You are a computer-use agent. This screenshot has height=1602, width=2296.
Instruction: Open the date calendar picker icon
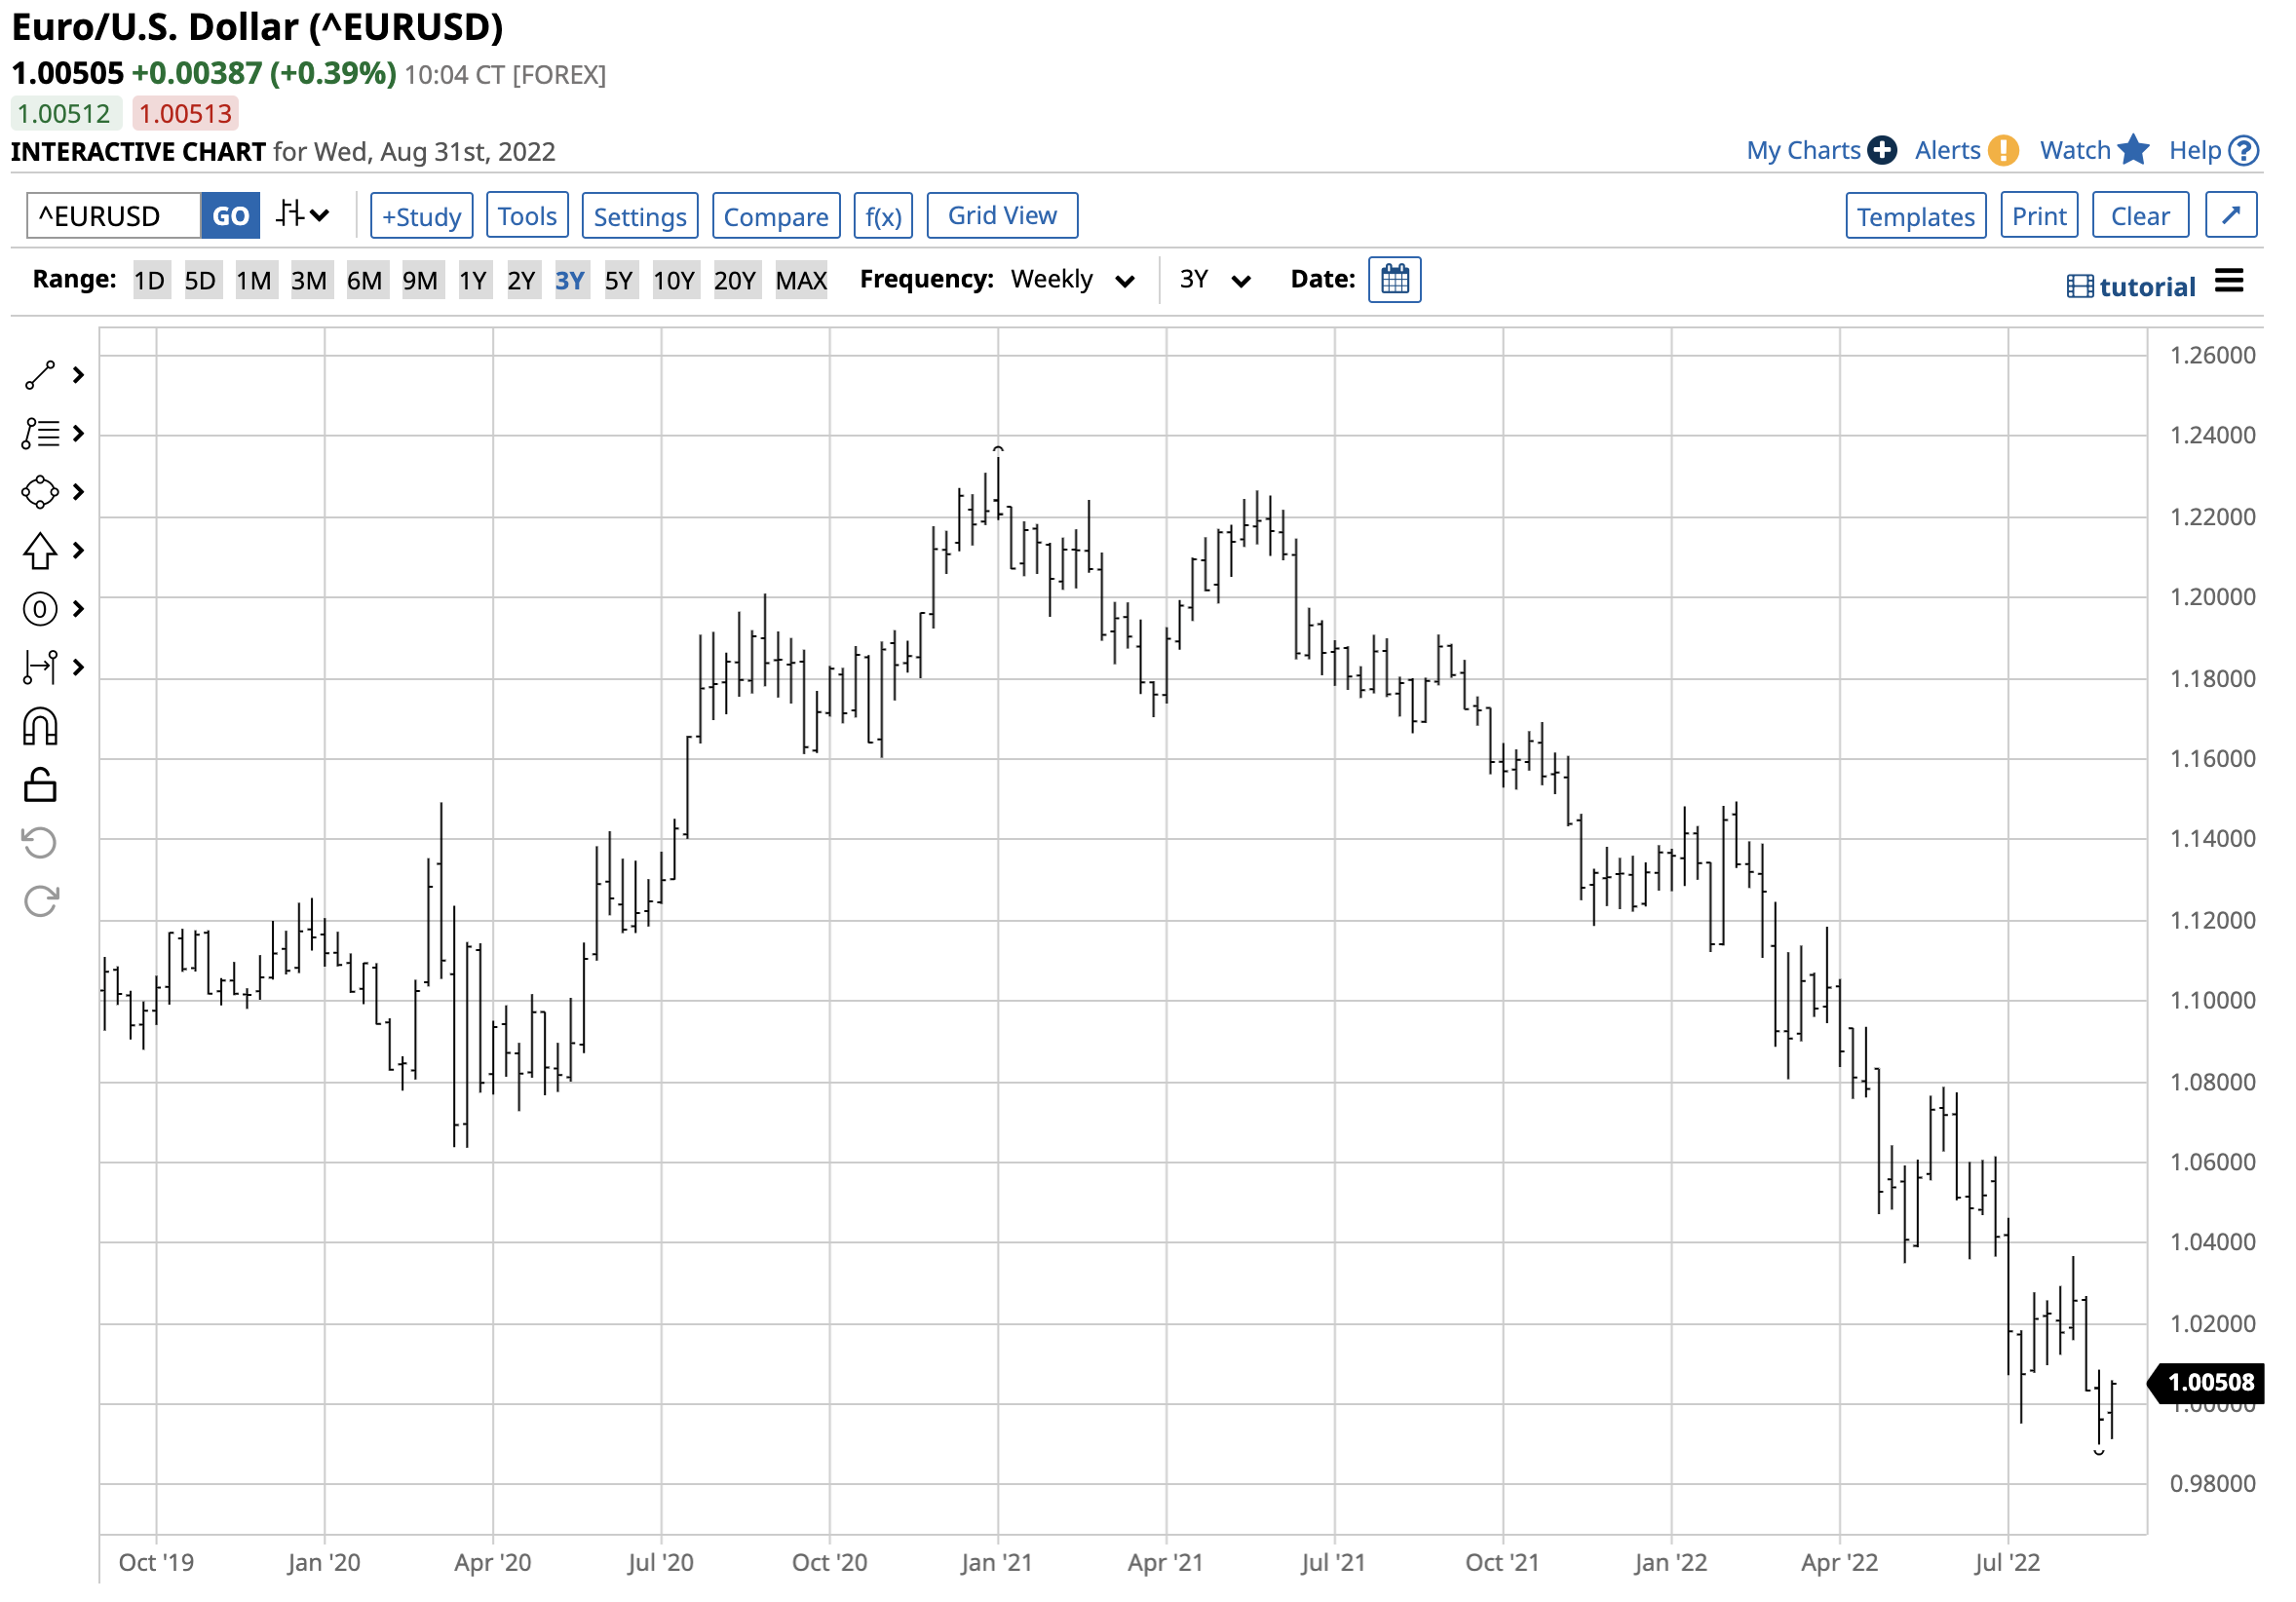pyautogui.click(x=1396, y=280)
